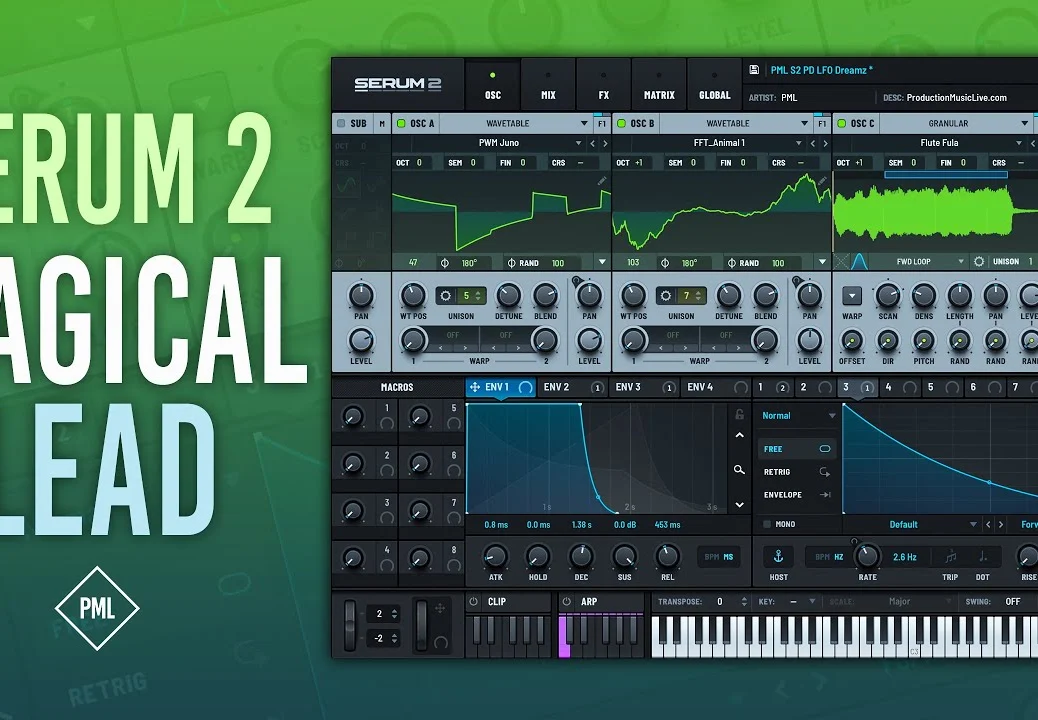Open OSC B unison settings gear
Viewport: 1038px width, 720px height.
point(666,296)
